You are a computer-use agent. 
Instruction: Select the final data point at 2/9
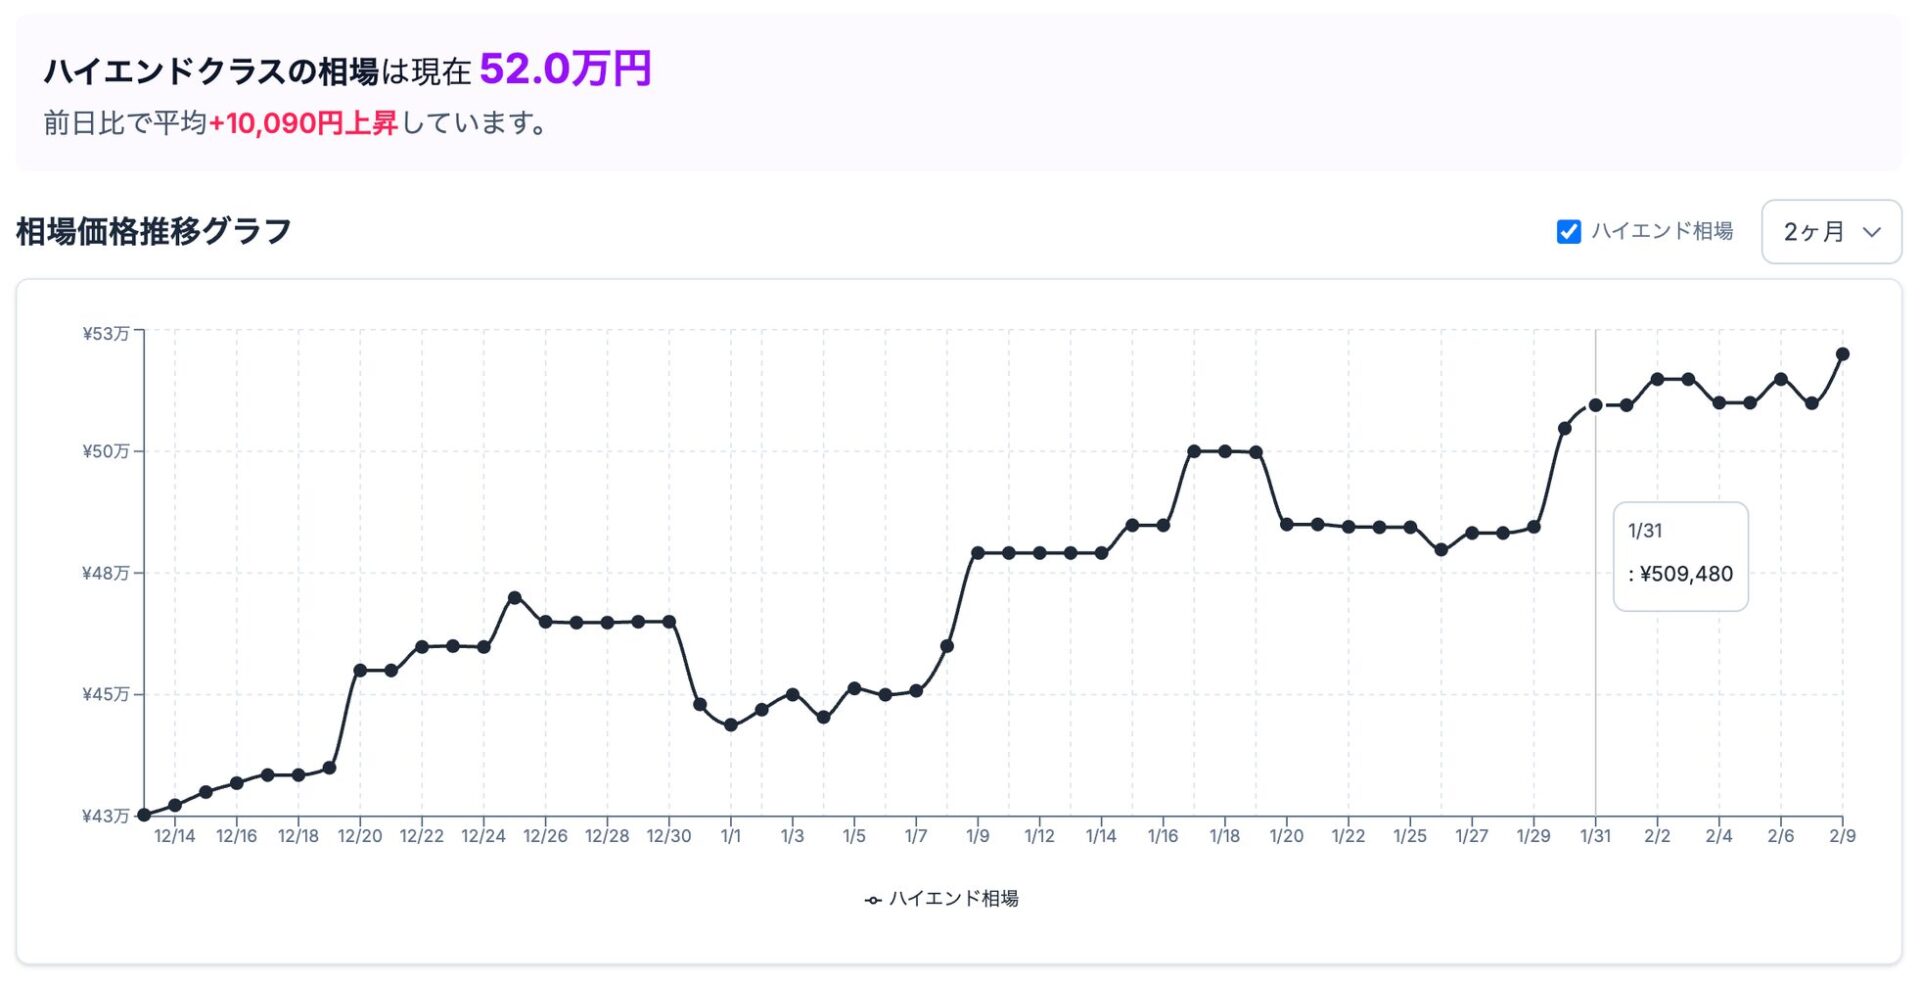tap(1842, 354)
